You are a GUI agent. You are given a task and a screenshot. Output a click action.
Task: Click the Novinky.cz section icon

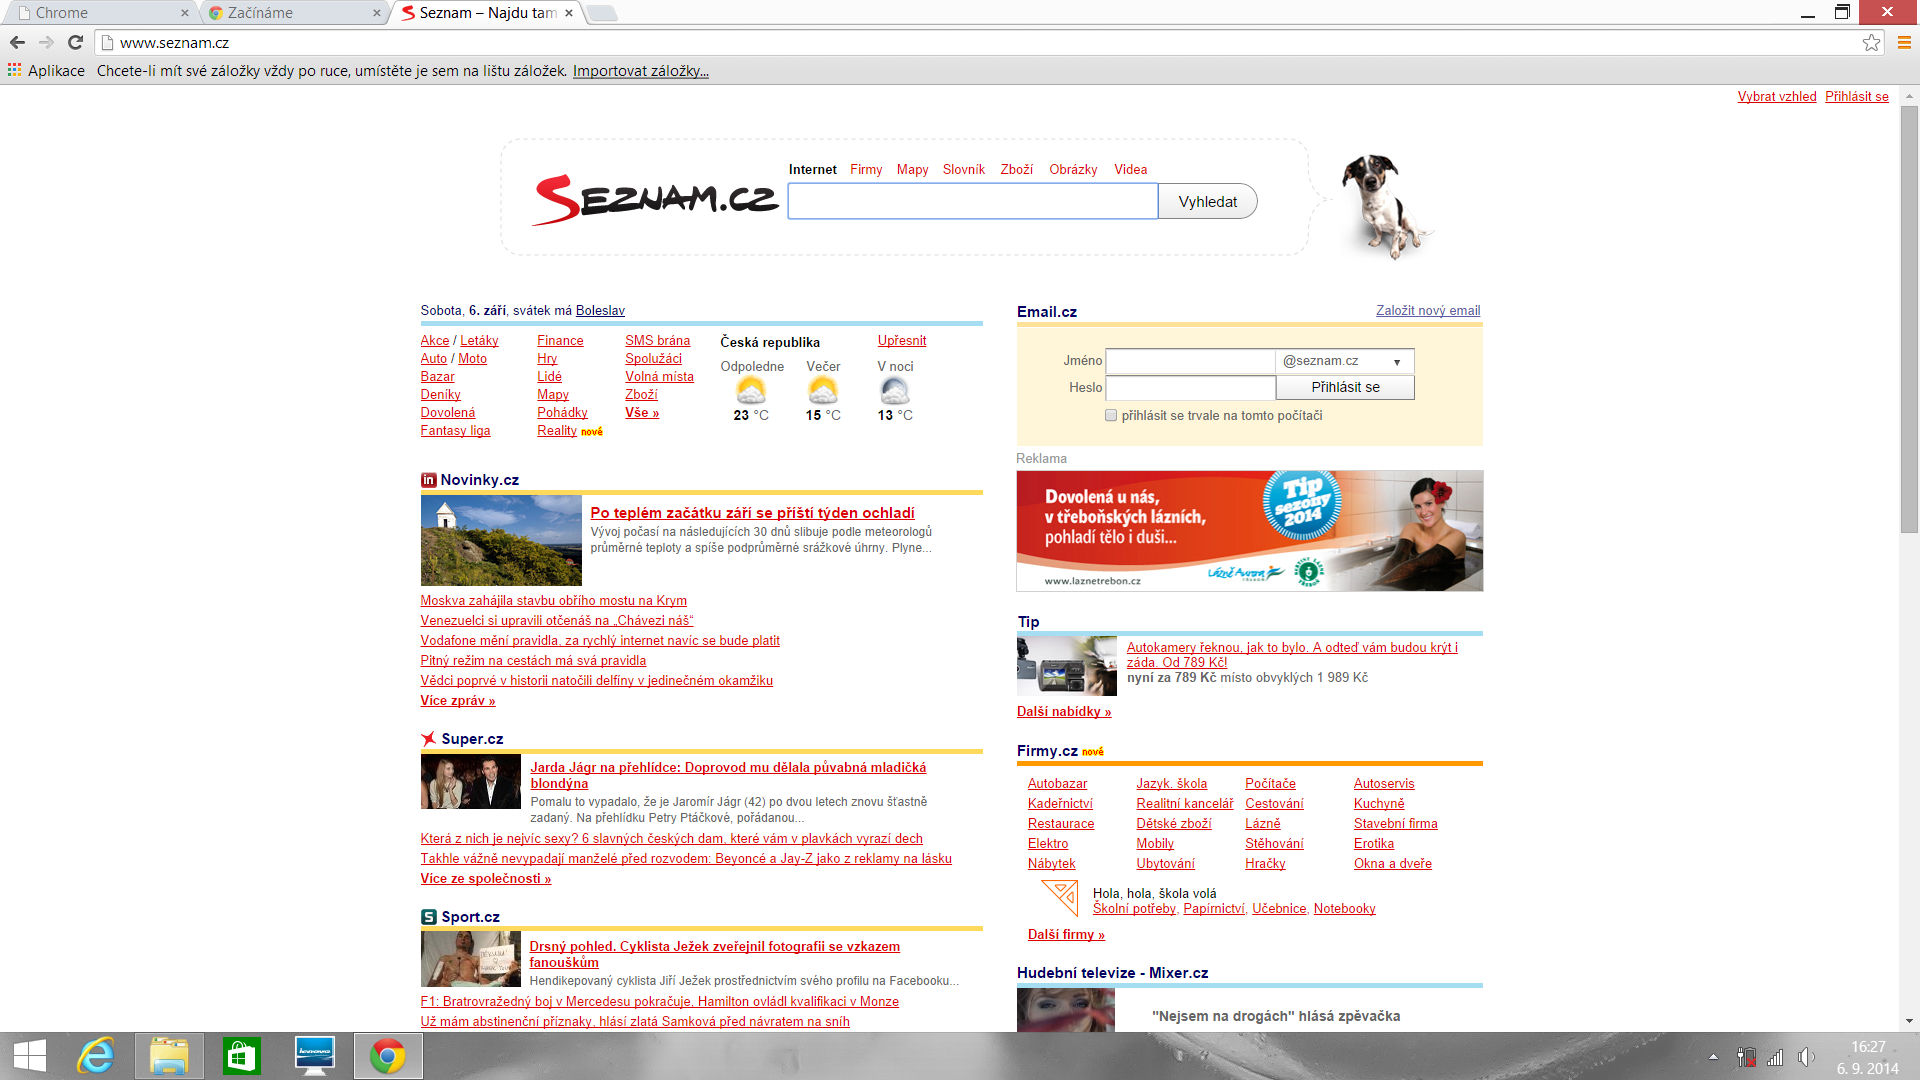coord(428,480)
